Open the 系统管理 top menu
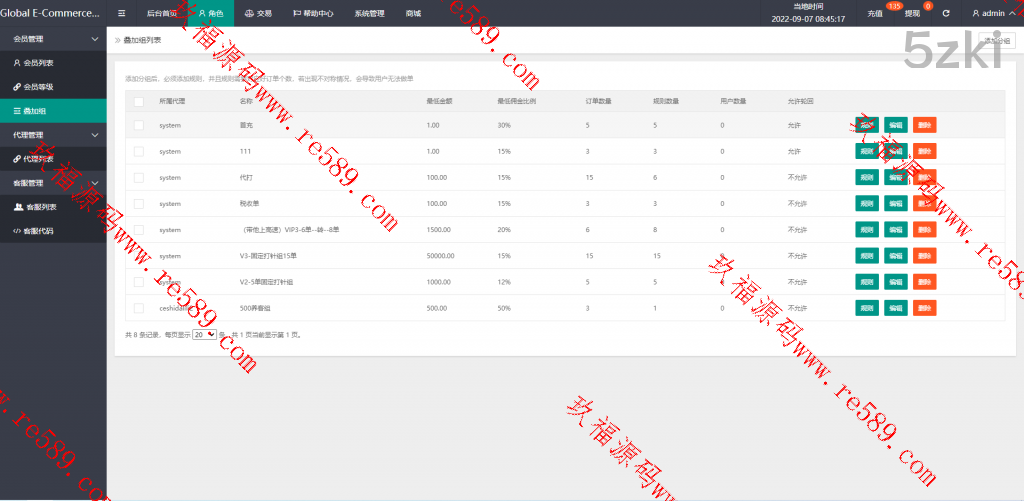This screenshot has width=1024, height=501. 369,14
